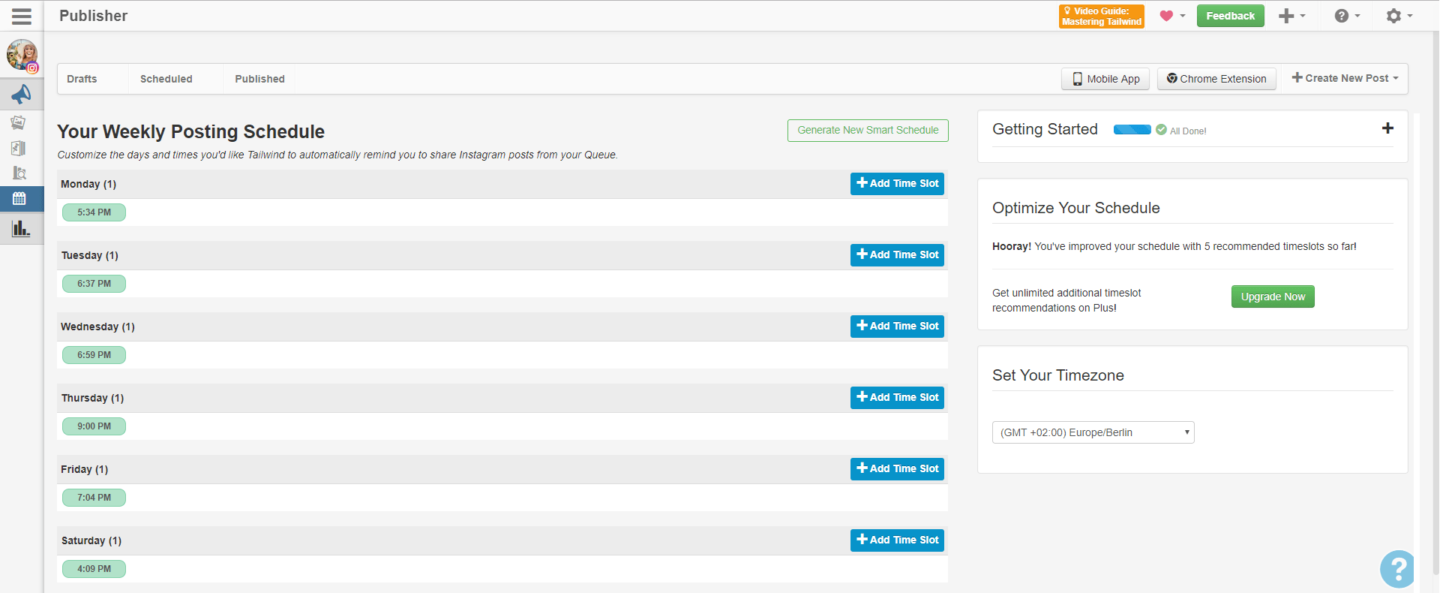Viewport: 1440px width, 593px height.
Task: Switch to the Drafts tab
Action: pos(82,79)
